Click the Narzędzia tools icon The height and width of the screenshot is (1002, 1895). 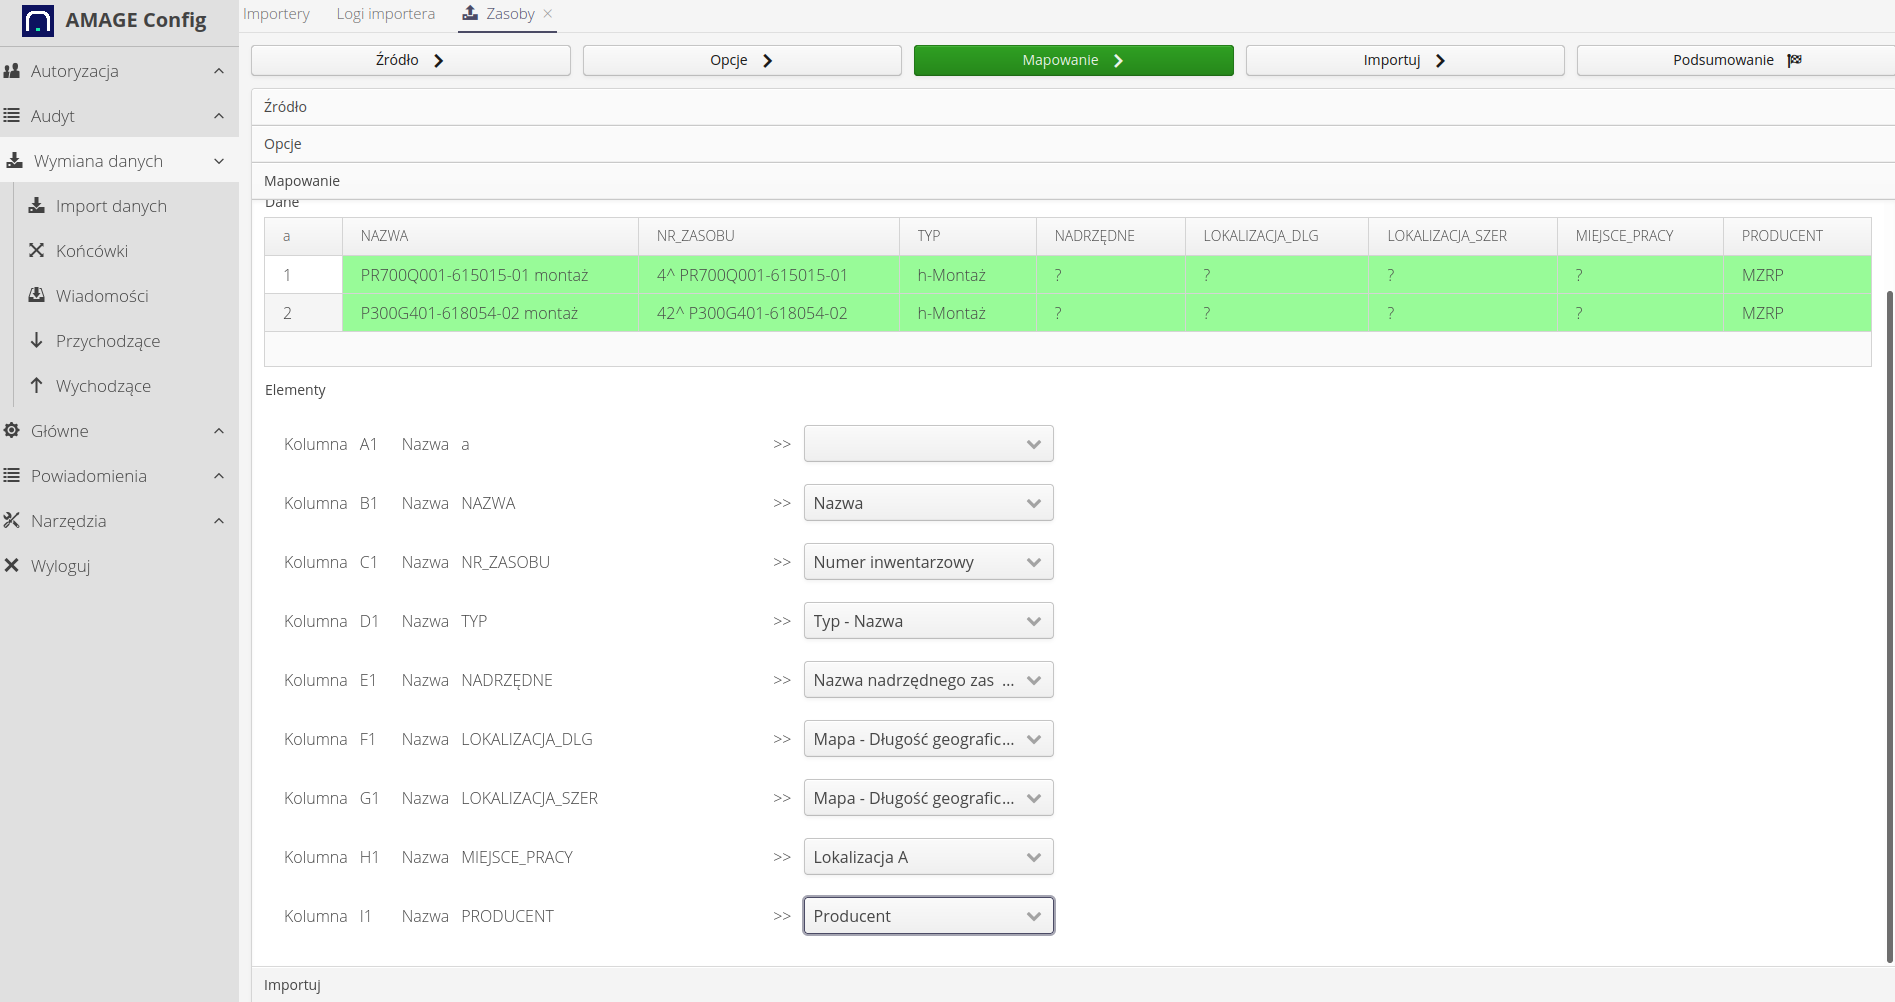coord(12,521)
